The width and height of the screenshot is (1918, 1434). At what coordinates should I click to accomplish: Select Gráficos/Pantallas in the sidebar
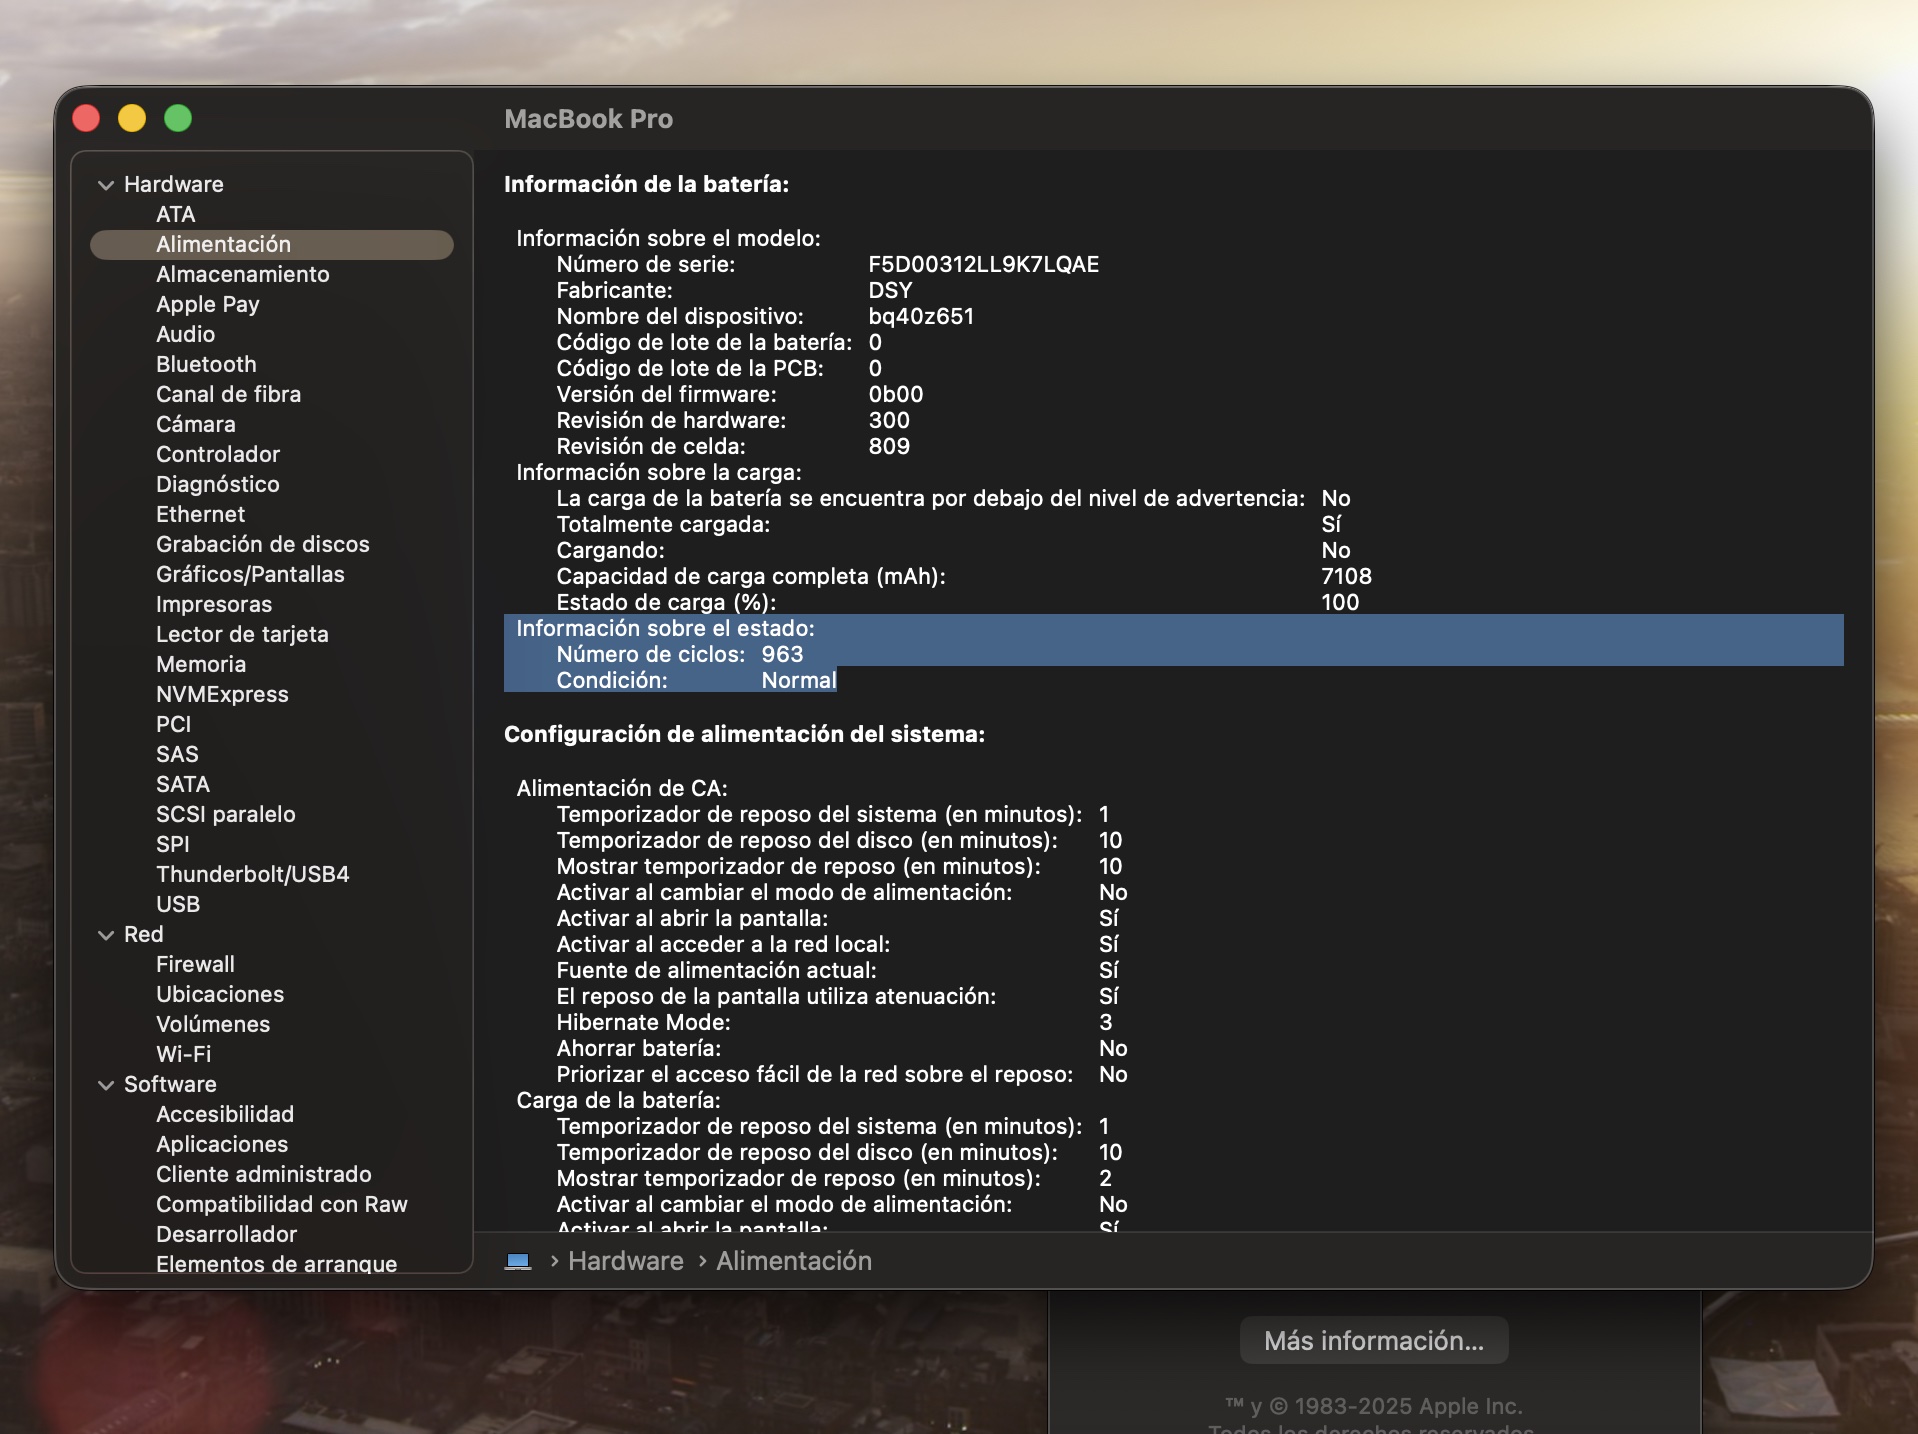click(250, 574)
